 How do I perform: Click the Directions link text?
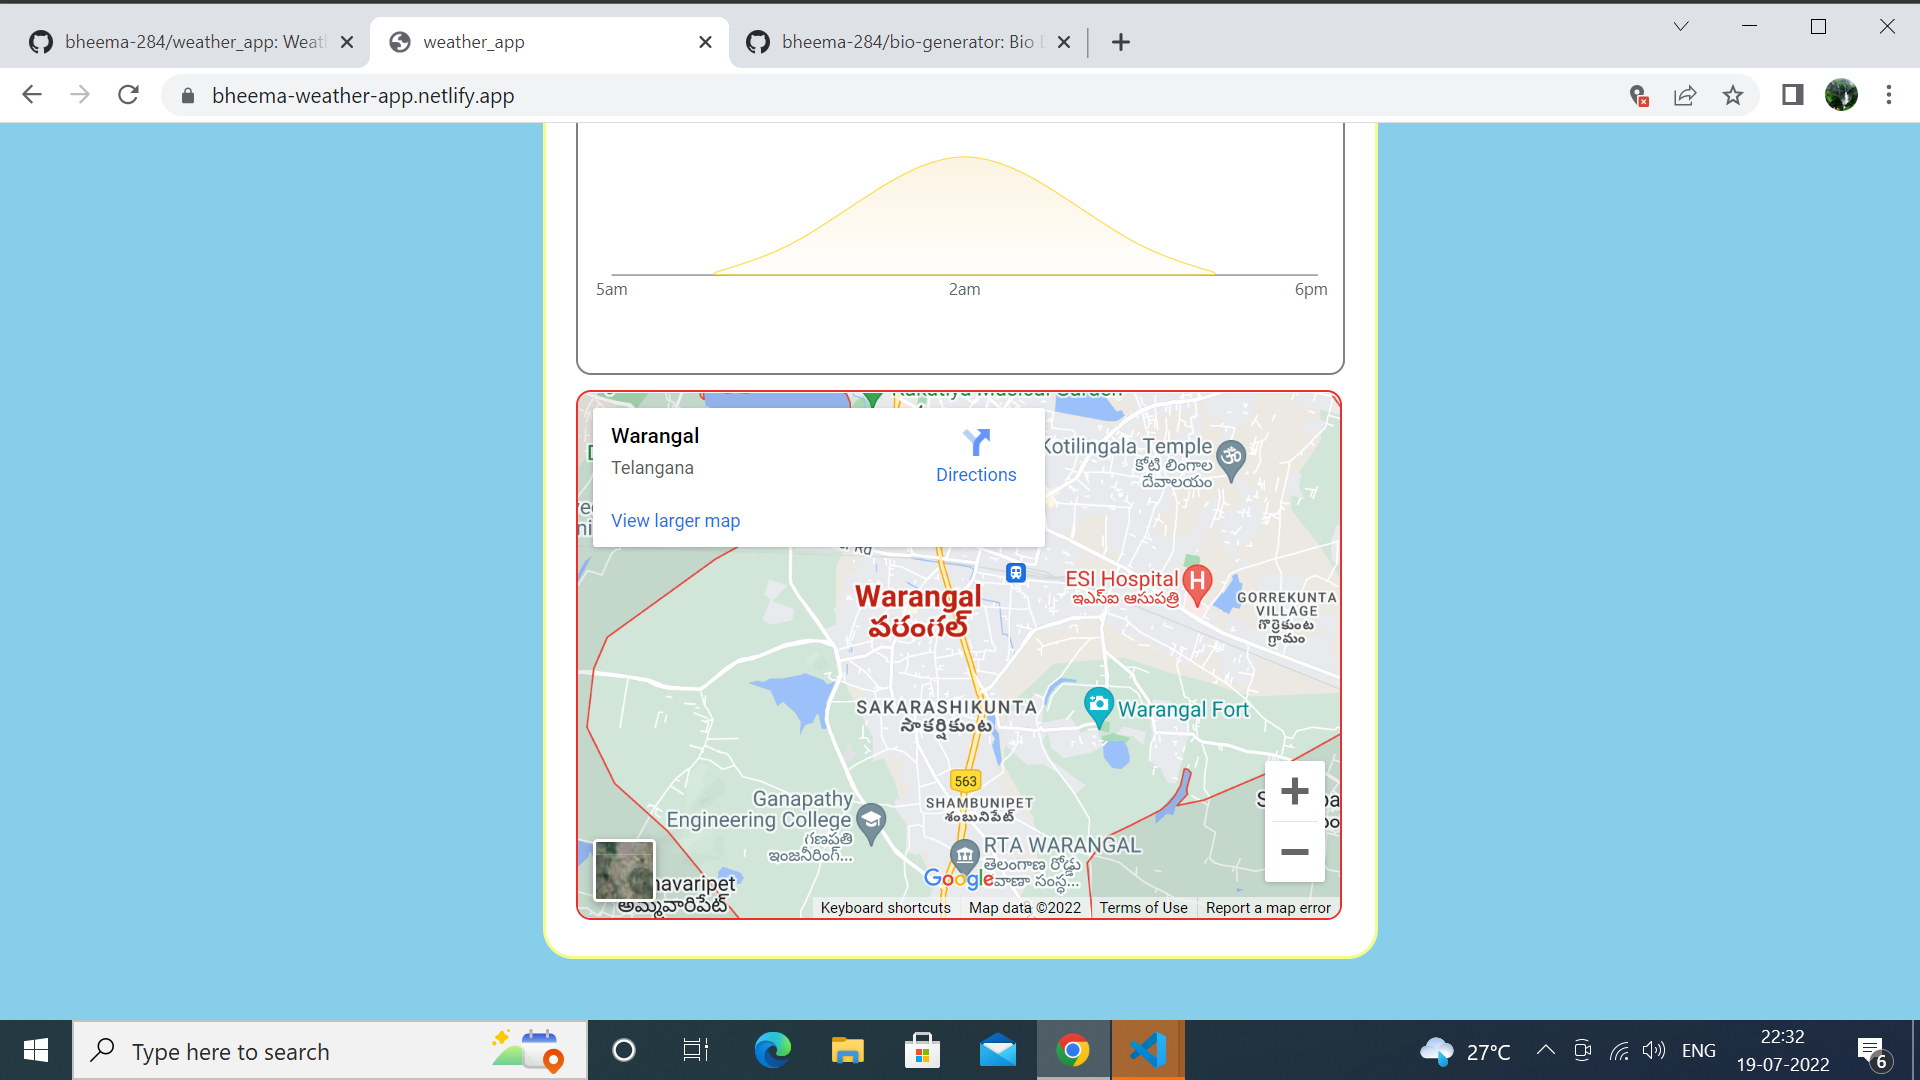click(976, 475)
